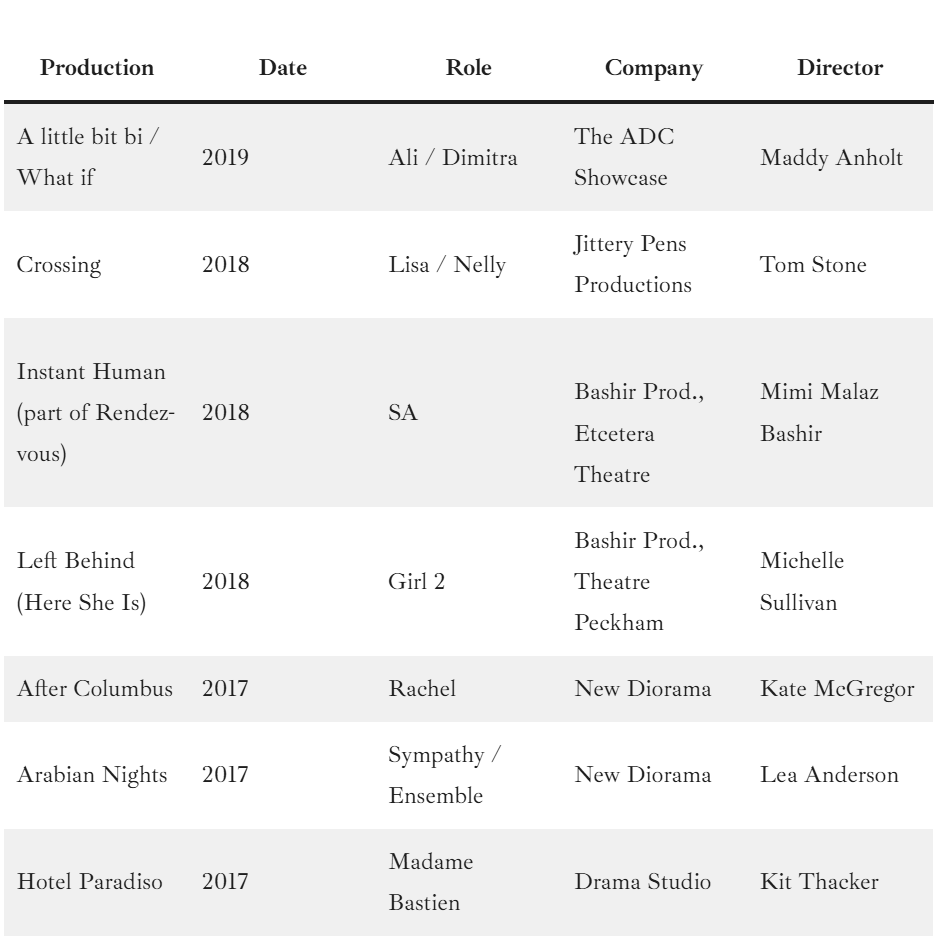Click the Date column header
Viewport: 937px width, 937px height.
[283, 69]
